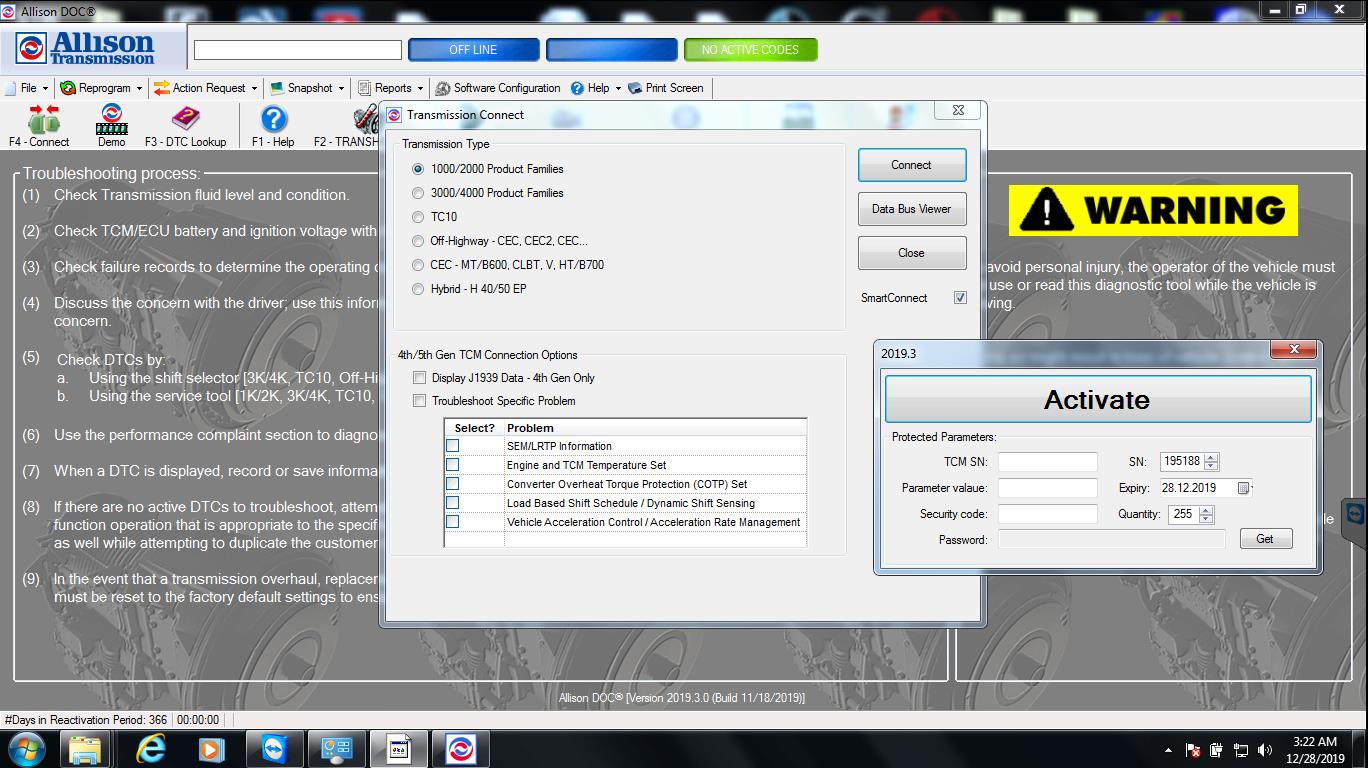This screenshot has height=768, width=1368.
Task: Click the Allison DOC taskbar icon
Action: tap(461, 748)
